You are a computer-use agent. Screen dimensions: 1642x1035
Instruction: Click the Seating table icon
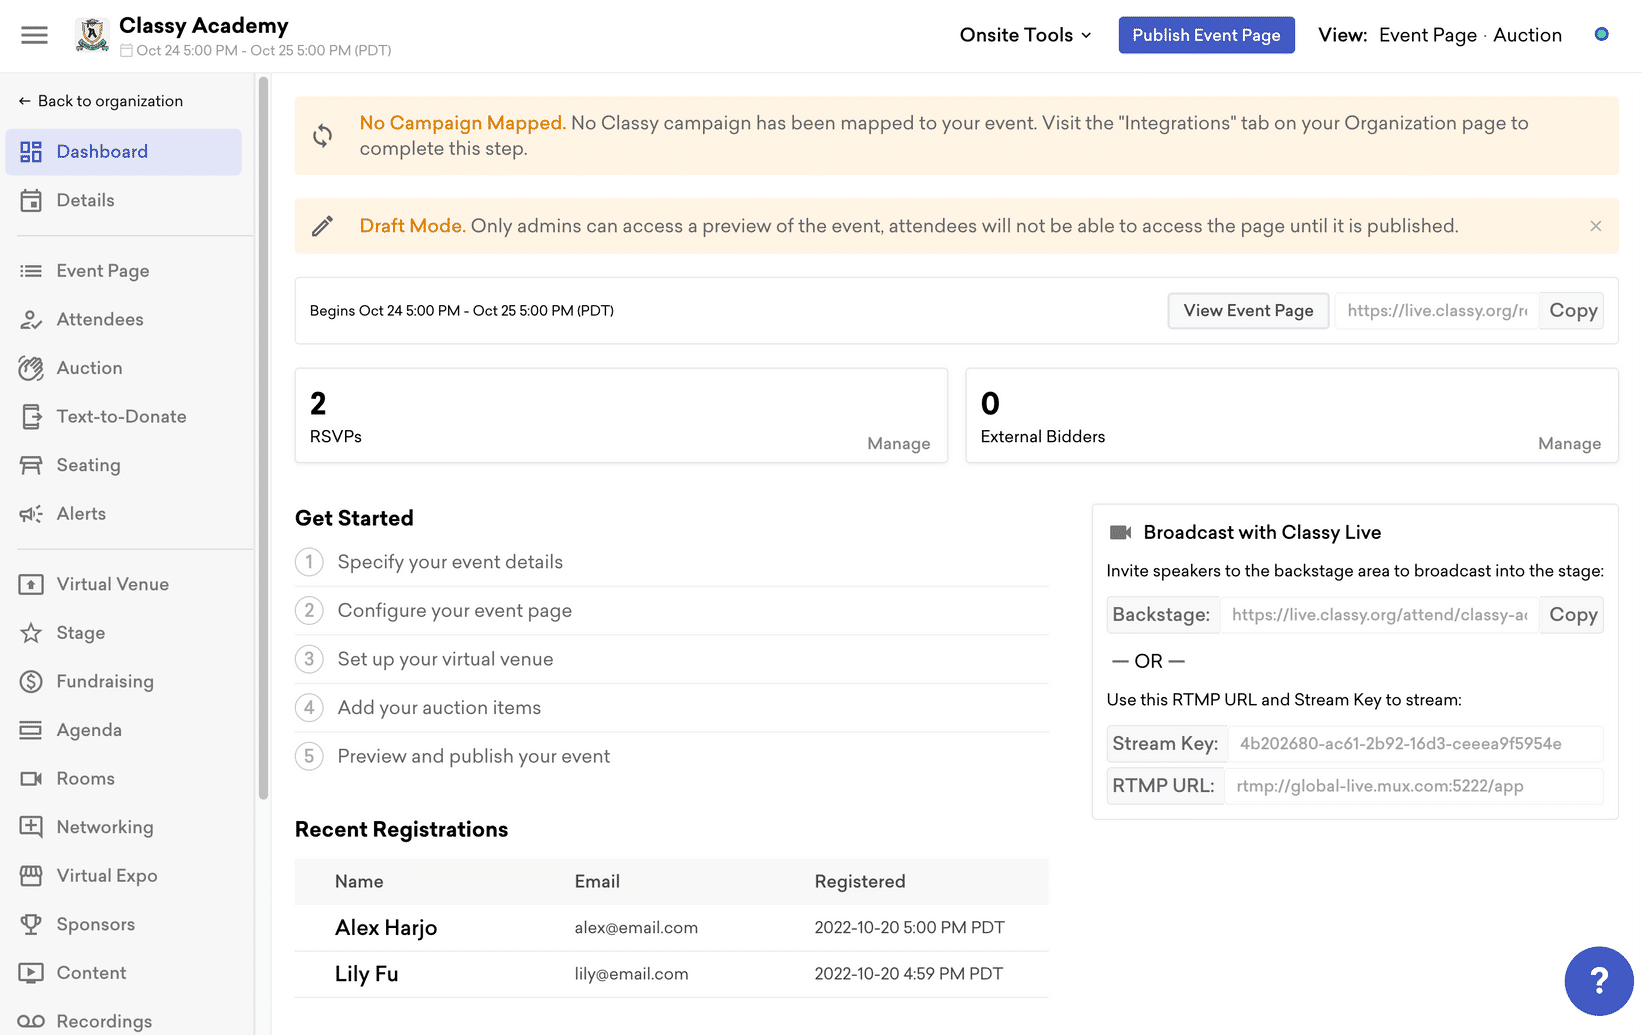coord(31,465)
